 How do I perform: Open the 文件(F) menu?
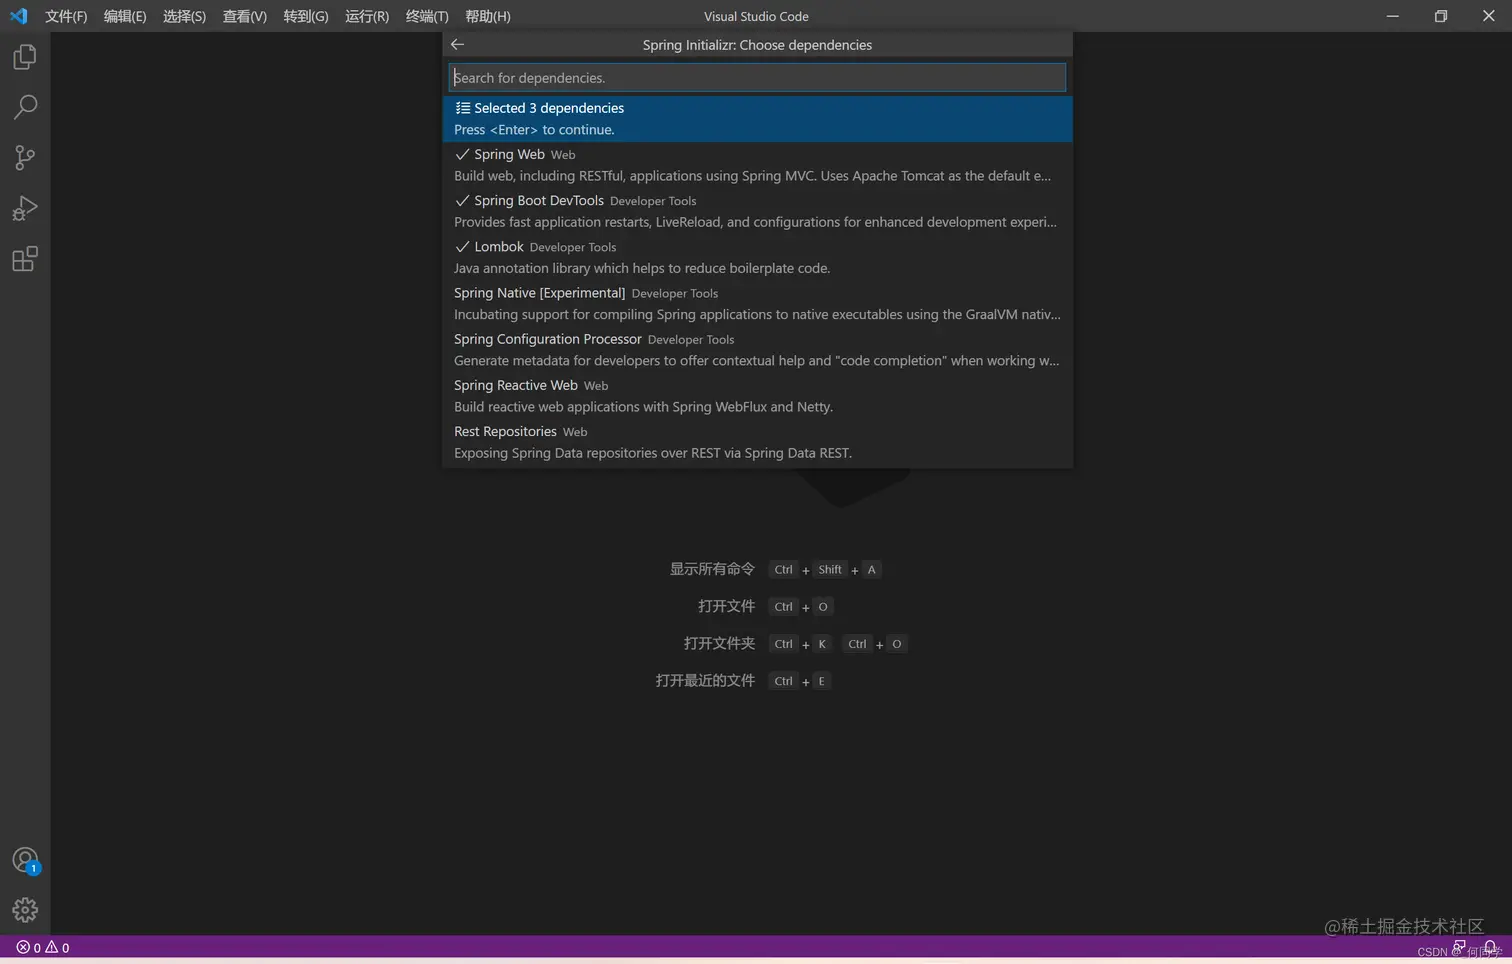pos(66,16)
